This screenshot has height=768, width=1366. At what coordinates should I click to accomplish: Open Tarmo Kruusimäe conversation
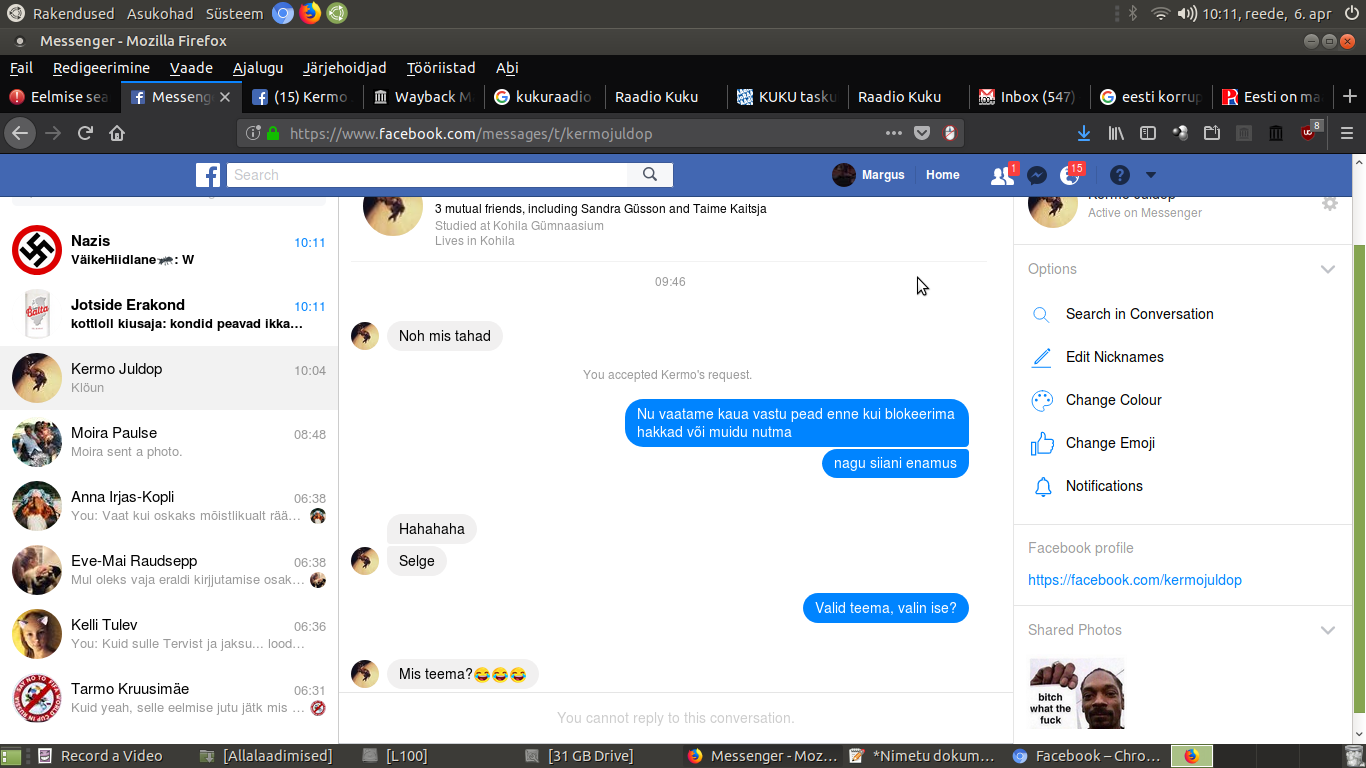coord(169,698)
